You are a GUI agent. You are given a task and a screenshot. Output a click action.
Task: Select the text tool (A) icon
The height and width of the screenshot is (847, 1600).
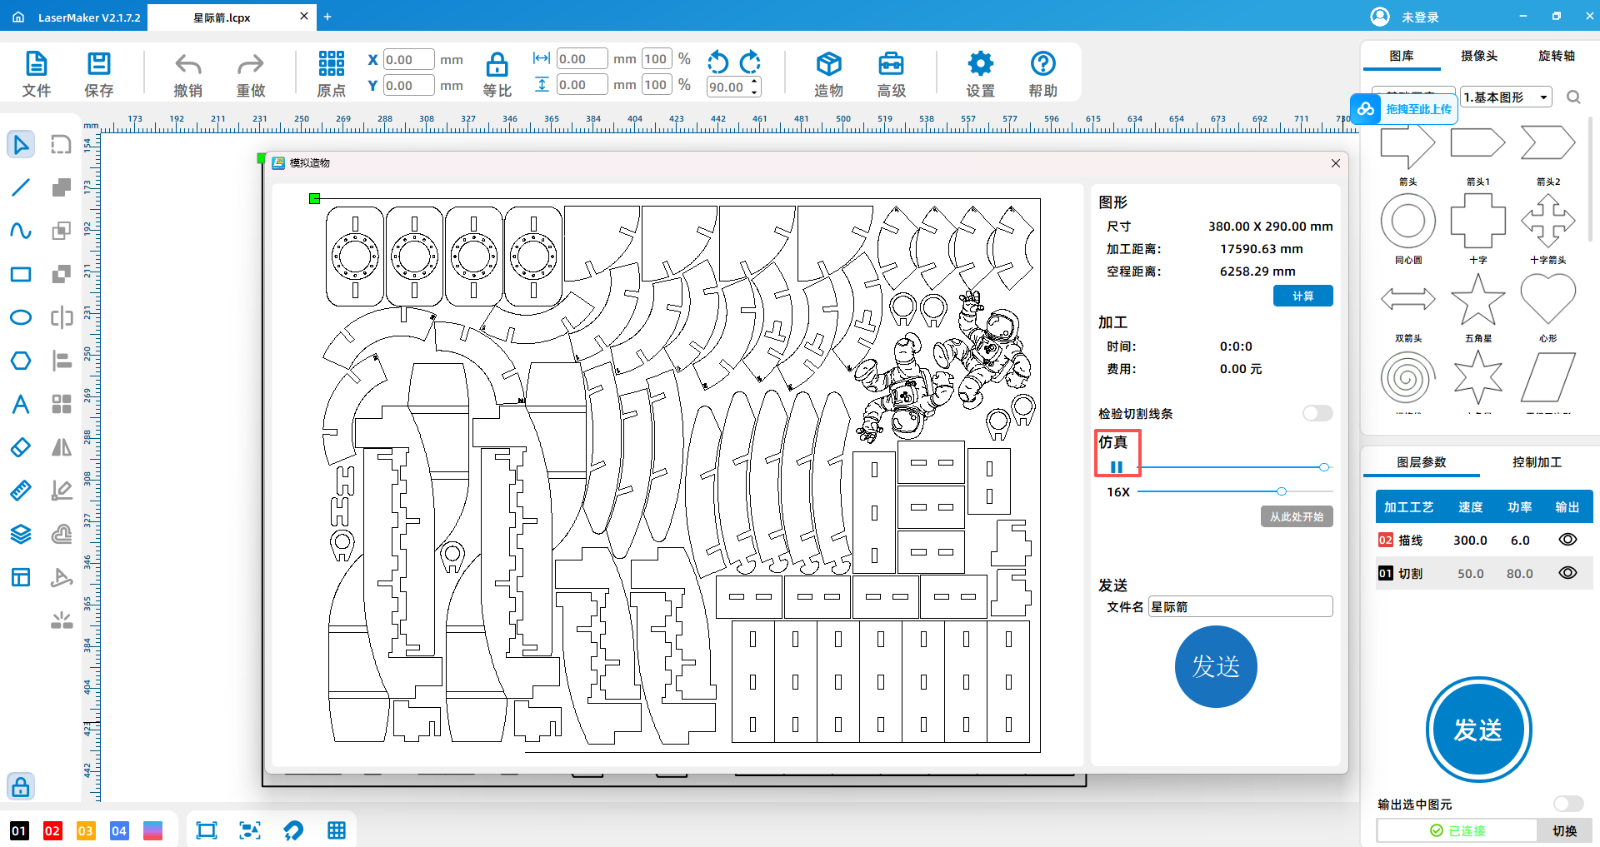(x=20, y=404)
